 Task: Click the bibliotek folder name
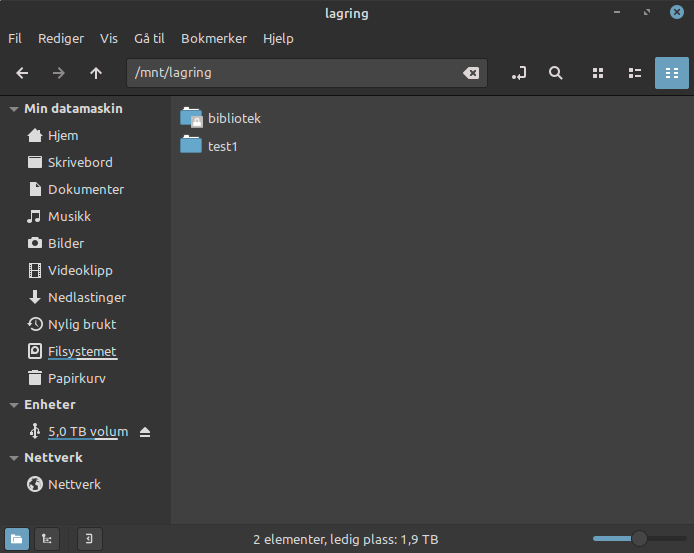coord(234,119)
